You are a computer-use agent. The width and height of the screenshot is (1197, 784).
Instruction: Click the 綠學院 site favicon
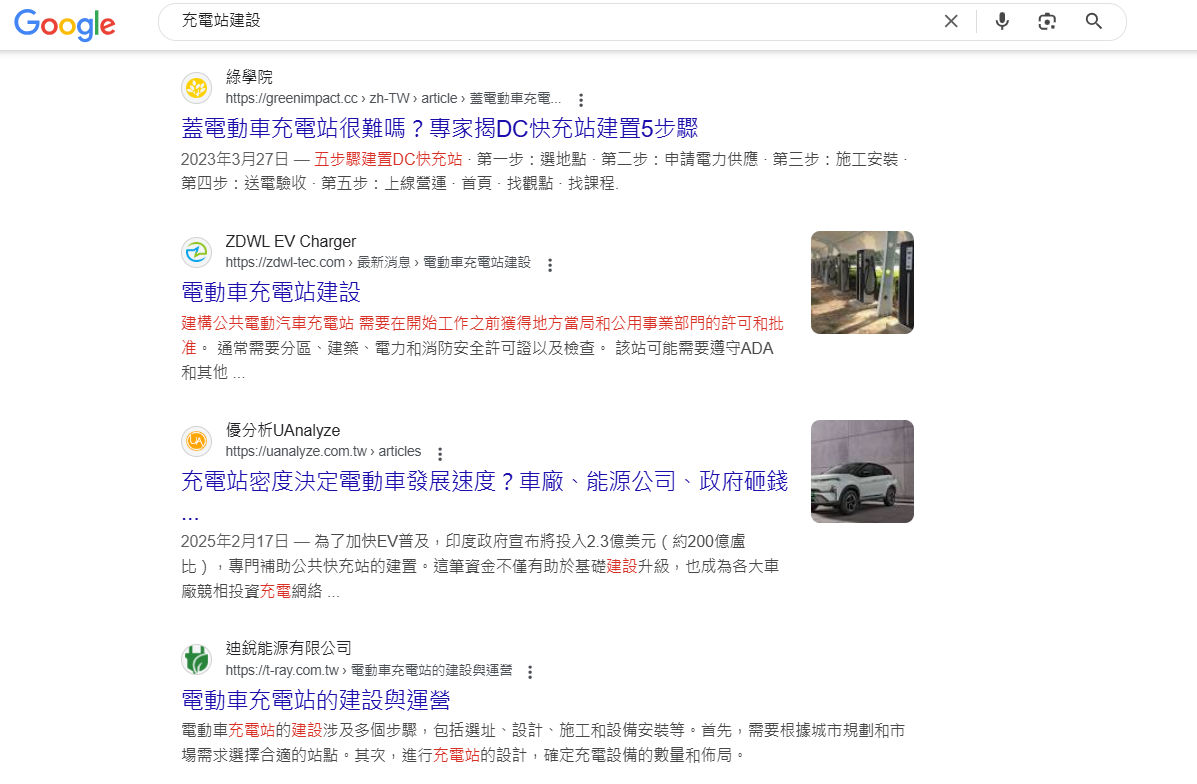pos(197,88)
